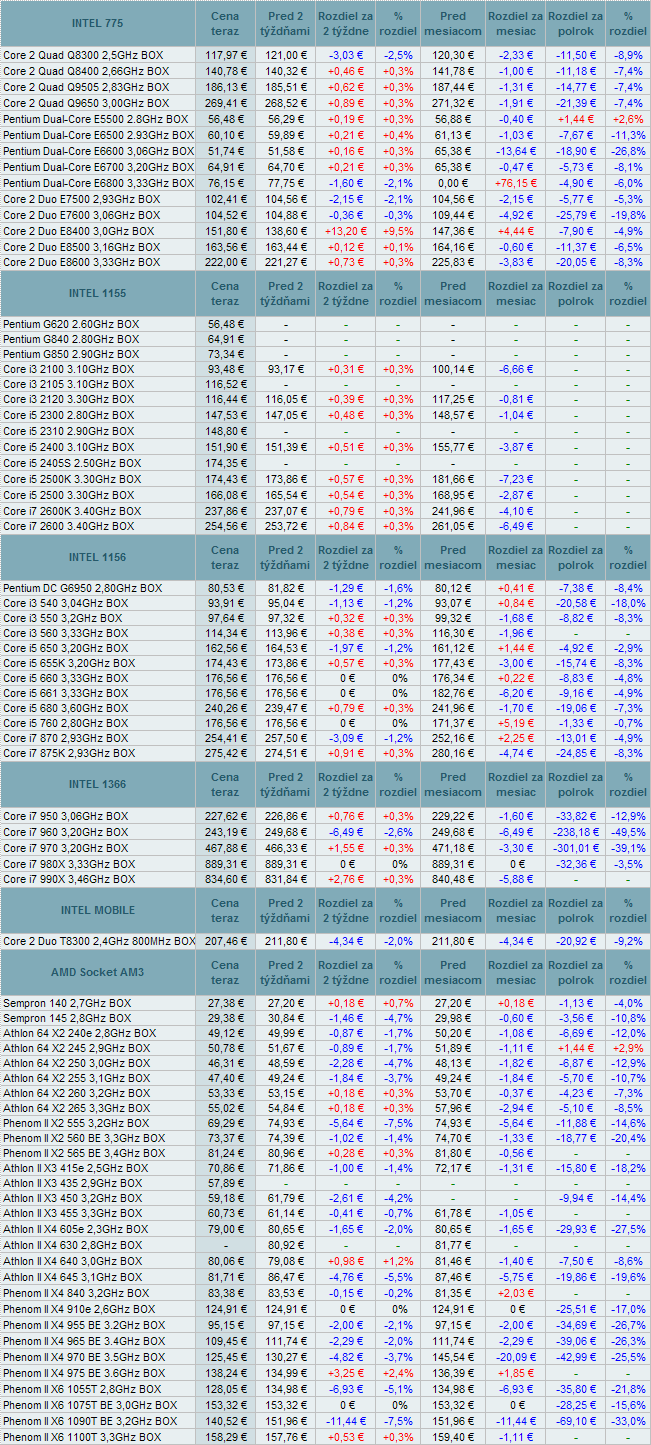
Task: Click 100,14 € month-ago price of i3 2100
Action: click(452, 370)
